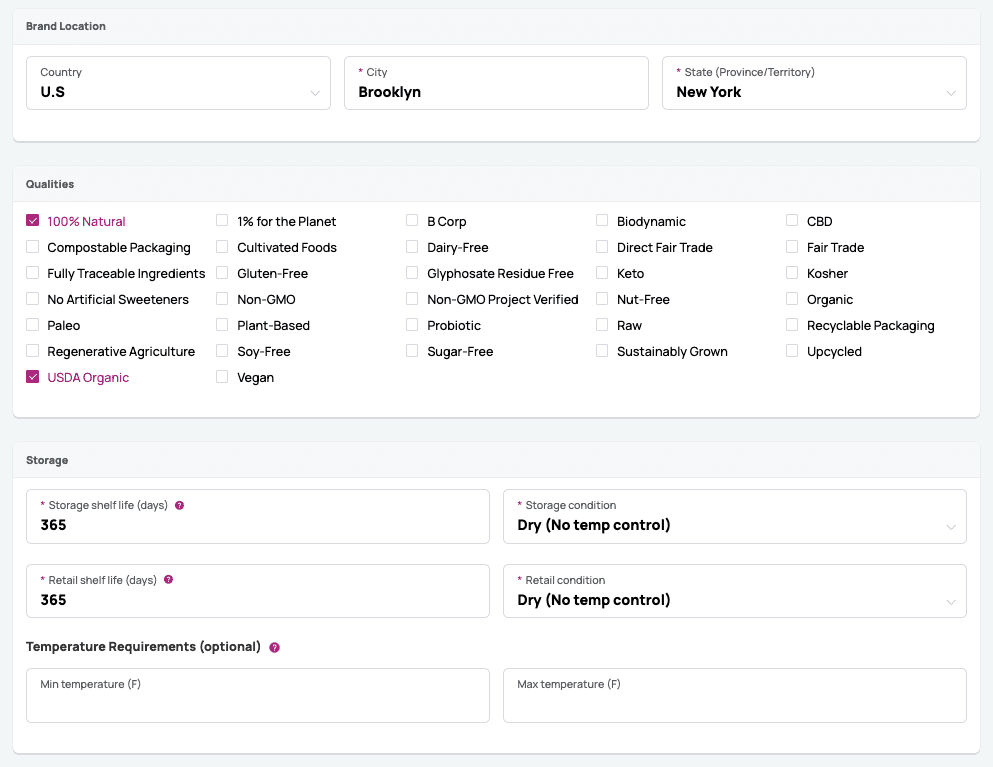Check the Dairy-Free checkbox
Viewport: 993px width, 767px height.
pyautogui.click(x=412, y=246)
